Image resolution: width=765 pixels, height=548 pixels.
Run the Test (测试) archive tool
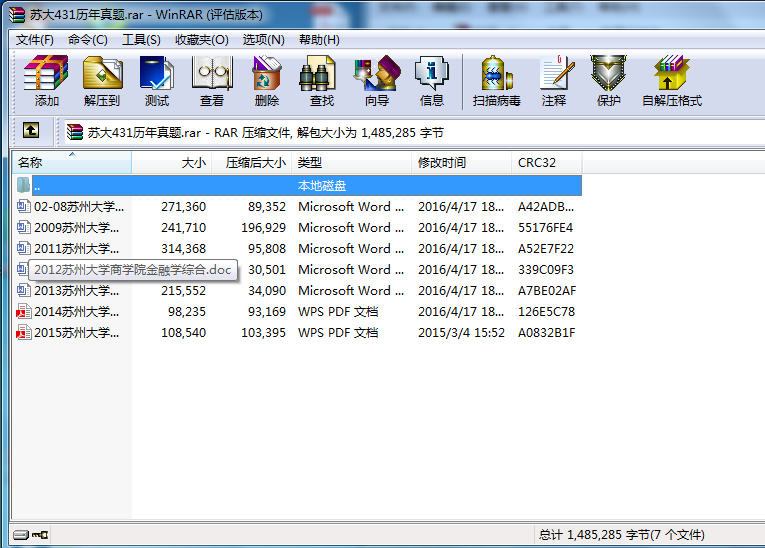[x=157, y=73]
